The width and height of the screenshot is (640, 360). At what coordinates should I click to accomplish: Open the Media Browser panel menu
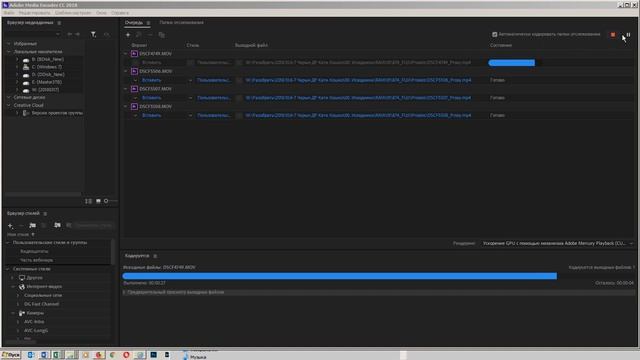59,23
